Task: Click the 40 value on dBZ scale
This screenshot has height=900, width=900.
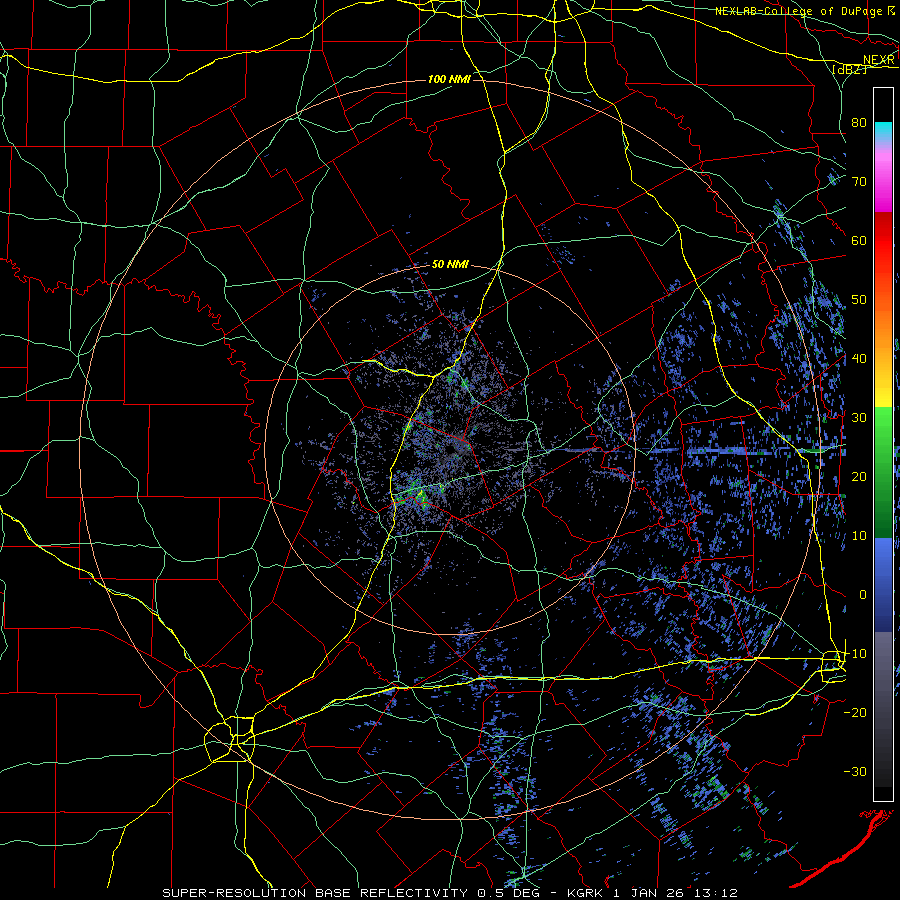Action: (x=859, y=359)
